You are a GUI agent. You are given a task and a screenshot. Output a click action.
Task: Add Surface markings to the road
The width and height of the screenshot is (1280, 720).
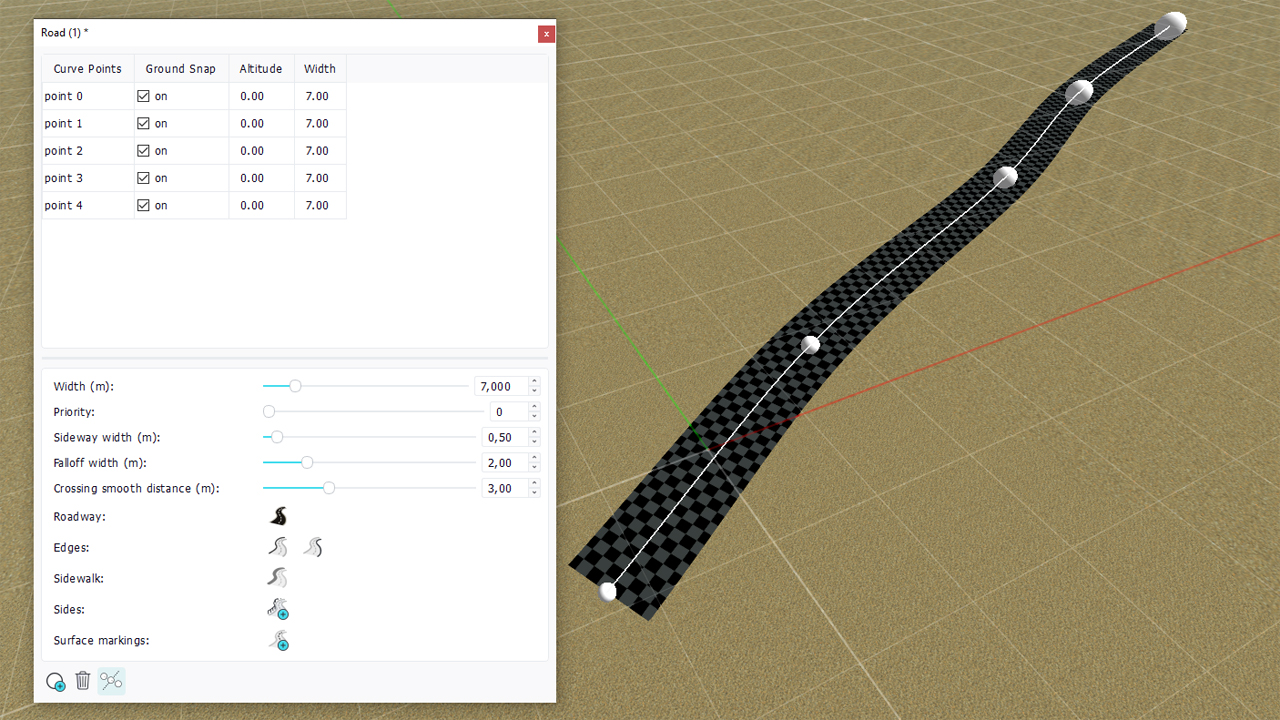tap(278, 640)
